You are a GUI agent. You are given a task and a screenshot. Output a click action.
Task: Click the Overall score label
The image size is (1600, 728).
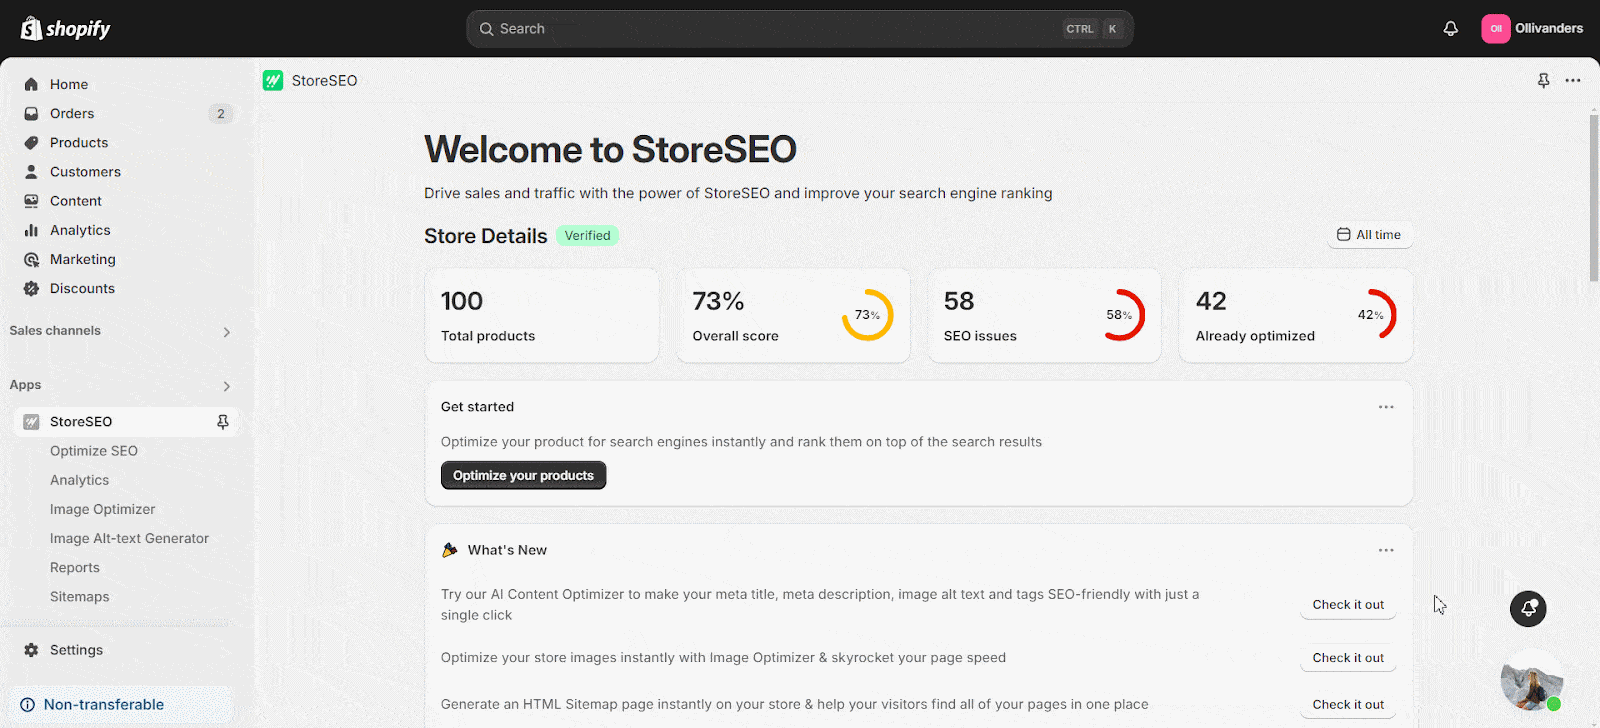[x=735, y=336]
